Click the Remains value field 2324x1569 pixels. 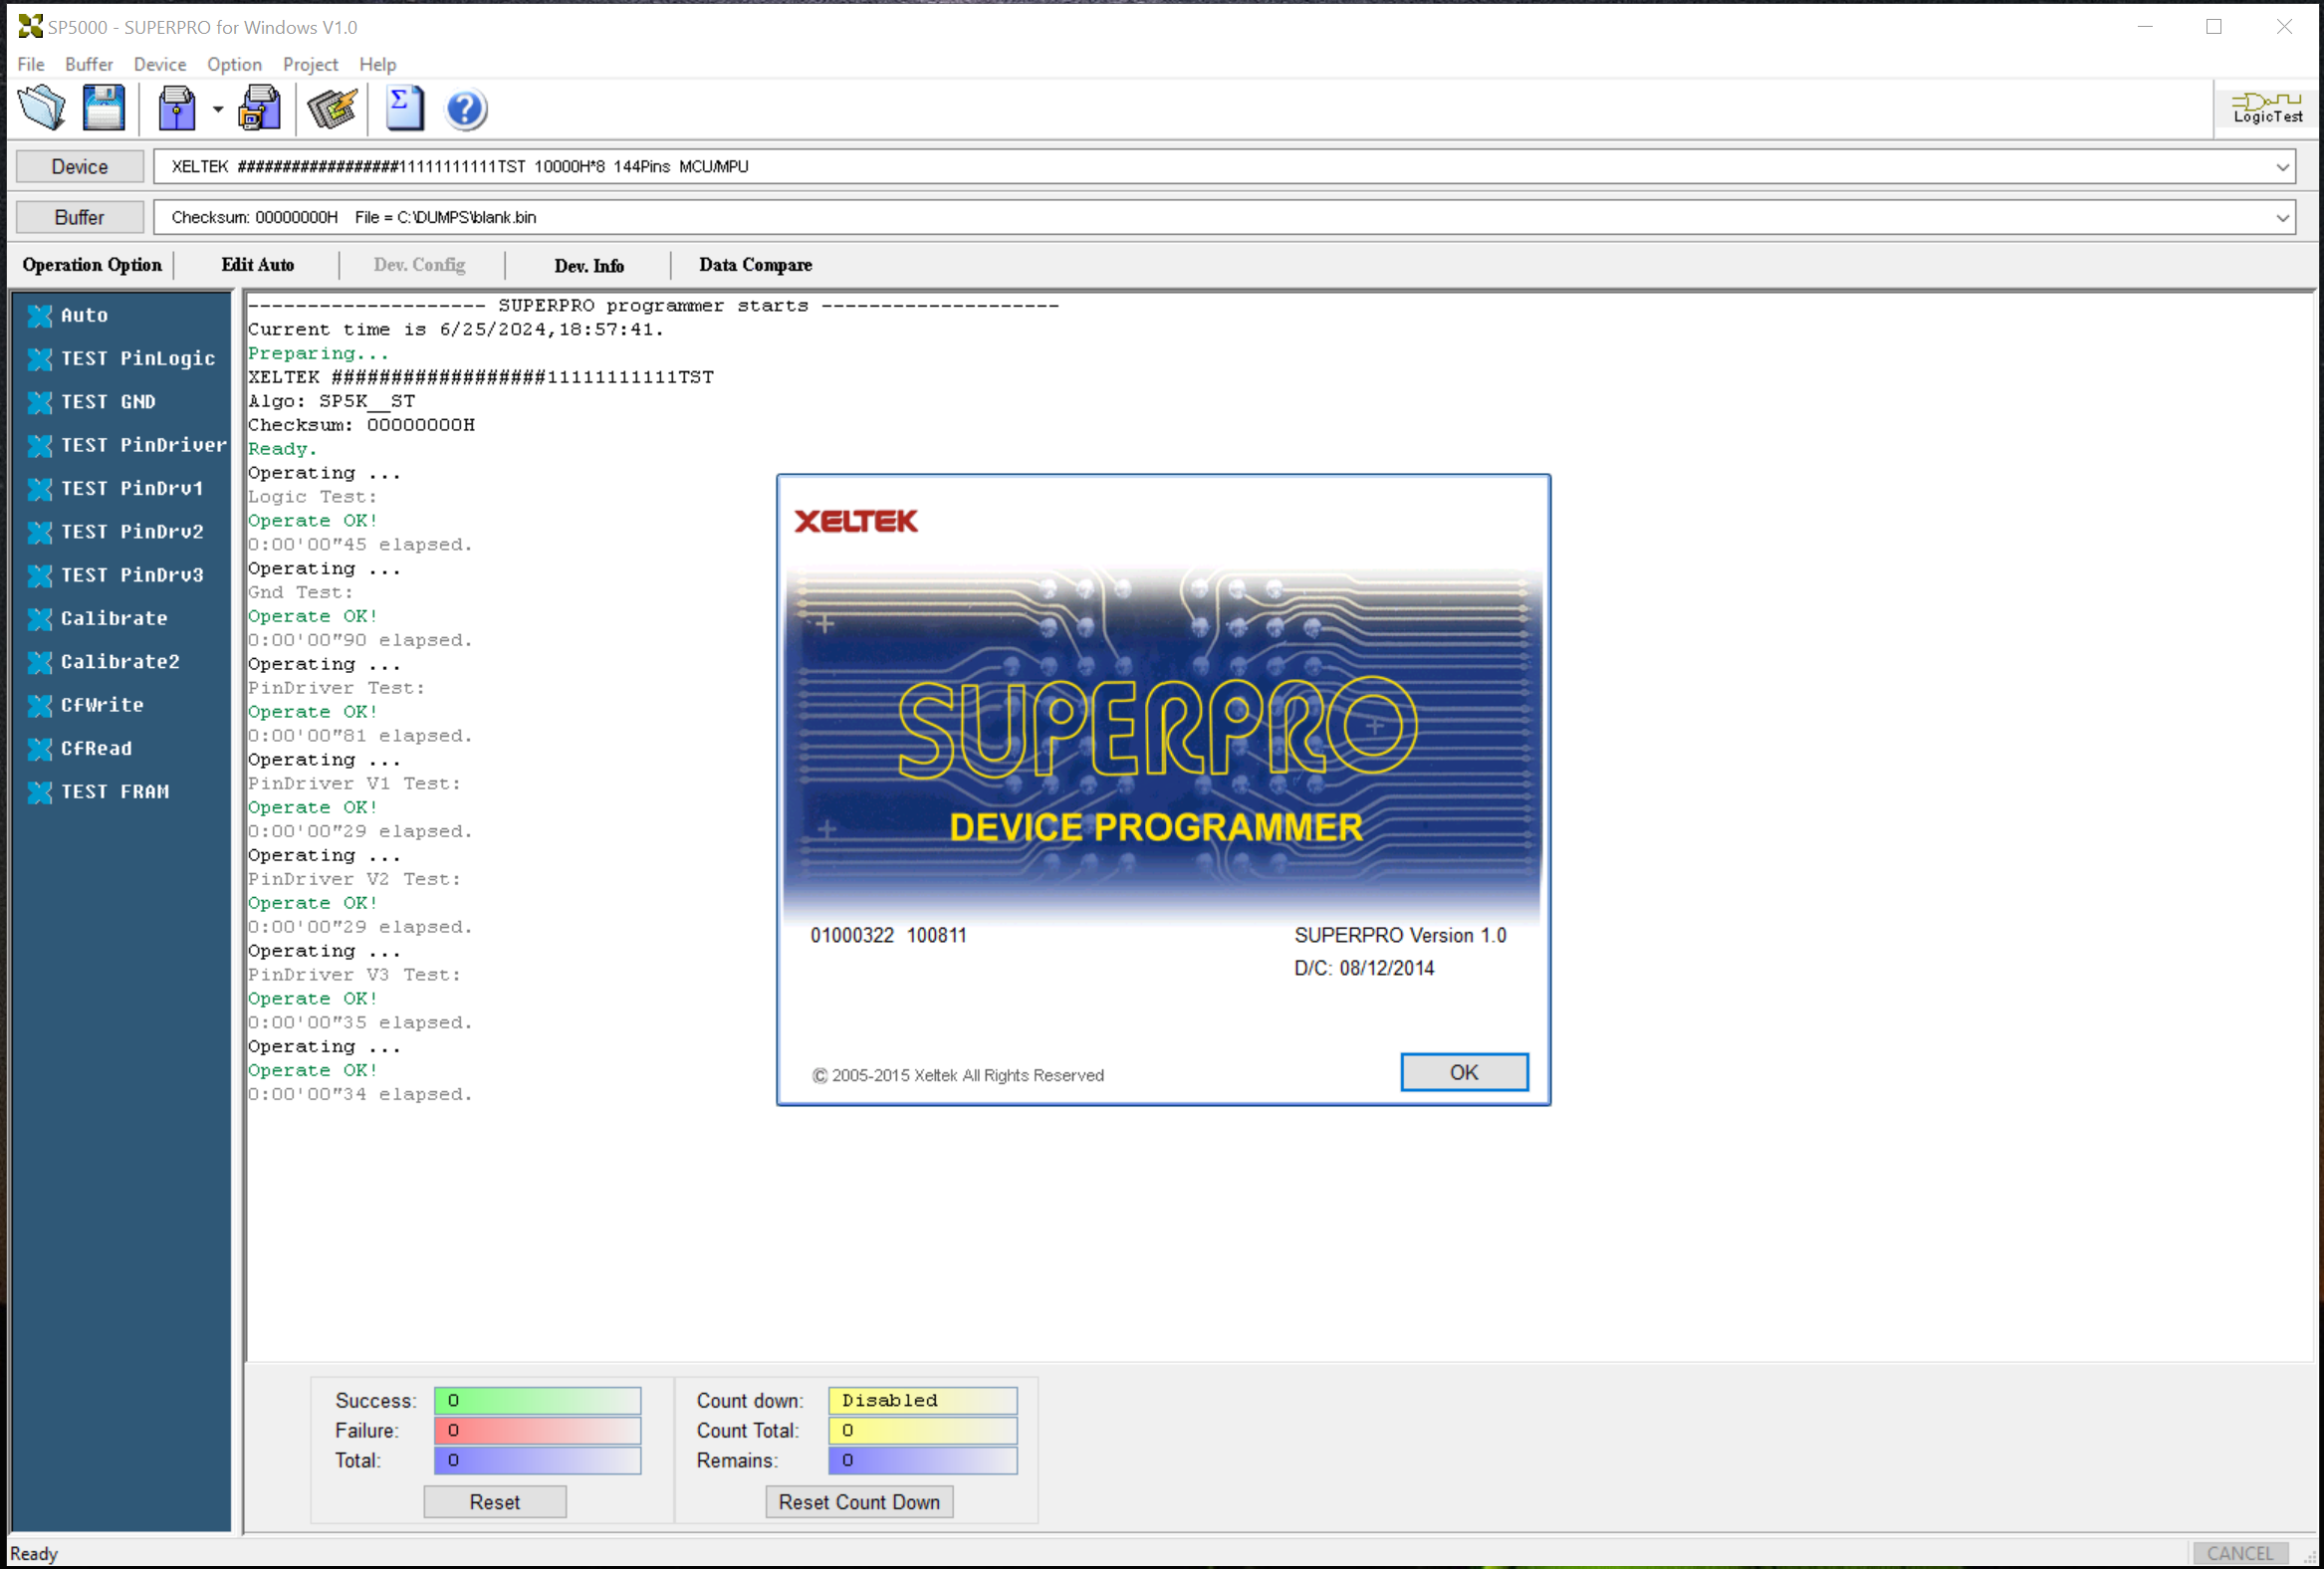point(922,1460)
